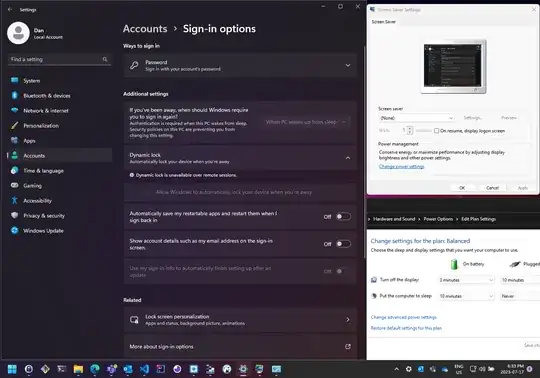Click Change advanced power settings link
The width and height of the screenshot is (540, 378).
404,317
